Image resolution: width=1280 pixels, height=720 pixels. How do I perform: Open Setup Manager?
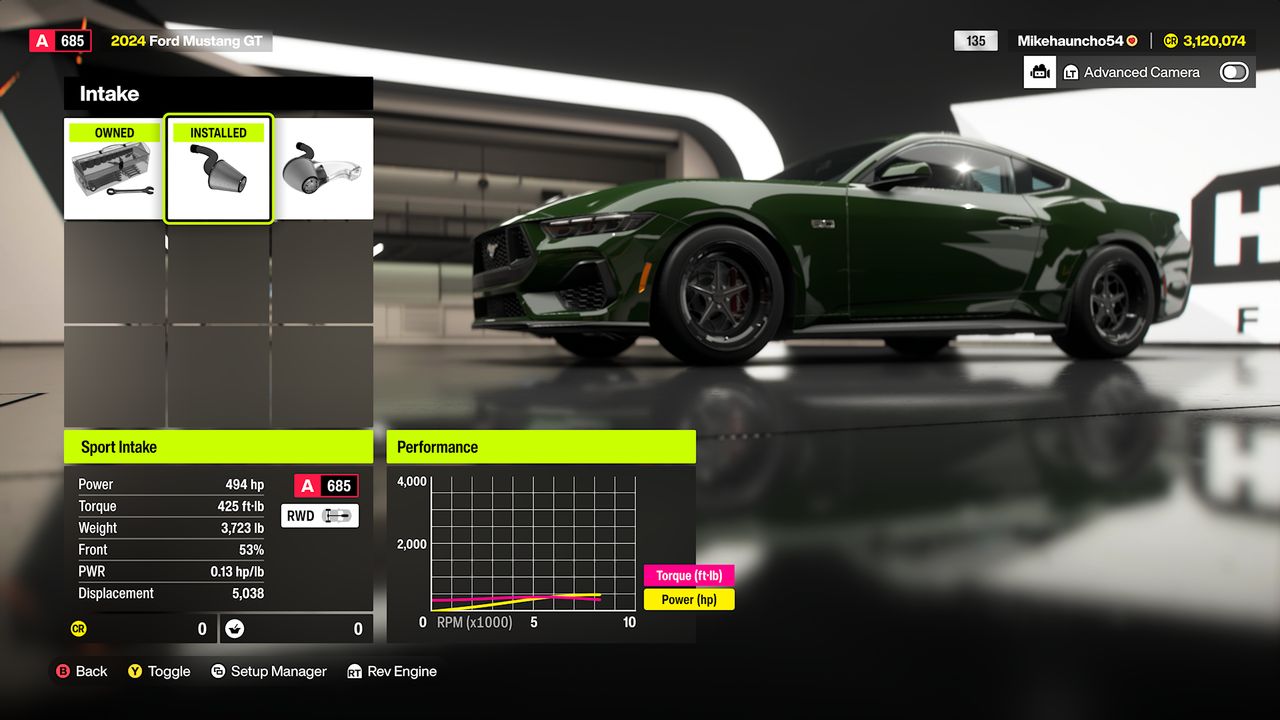coord(279,671)
